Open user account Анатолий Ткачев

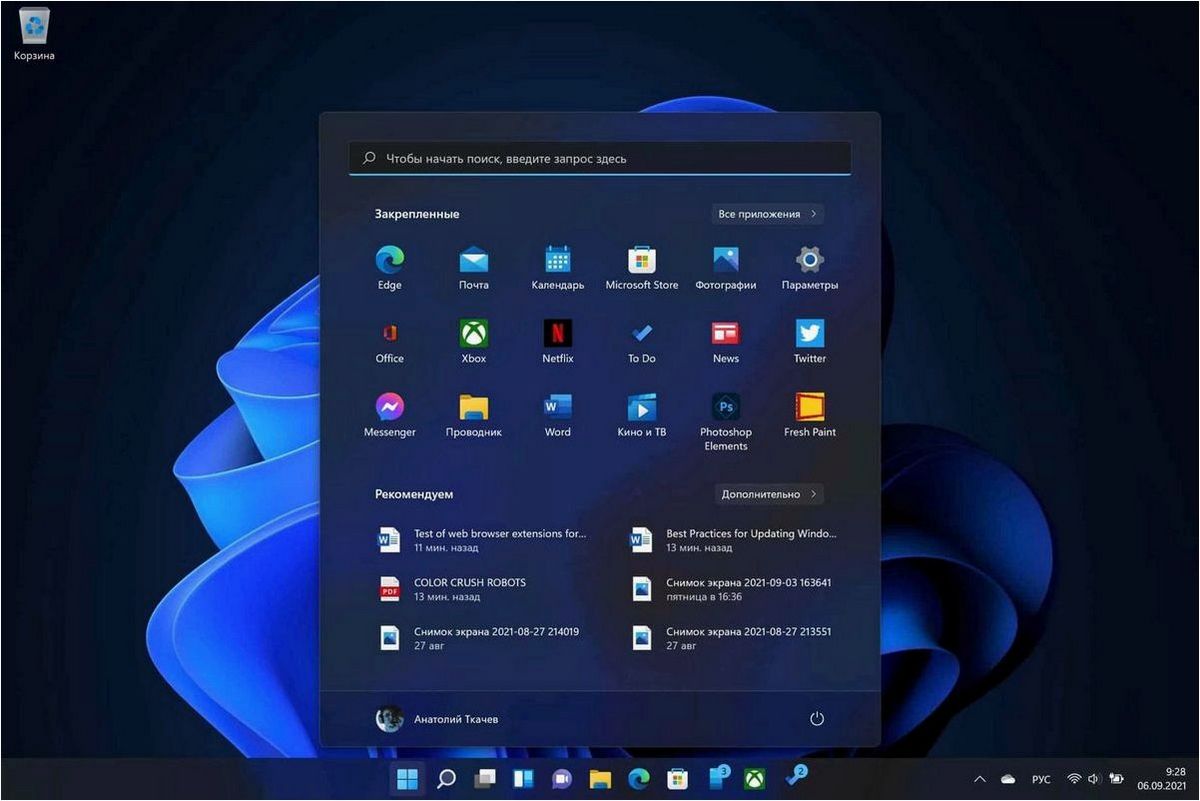point(437,719)
